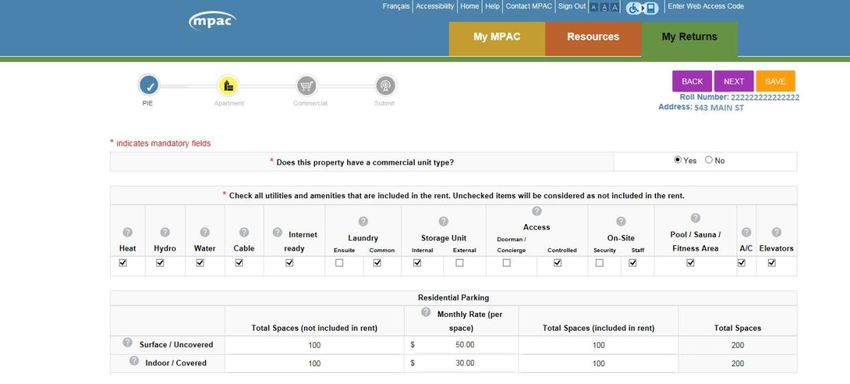Open the Contact MPAC link
The height and width of the screenshot is (384, 850).
[529, 7]
